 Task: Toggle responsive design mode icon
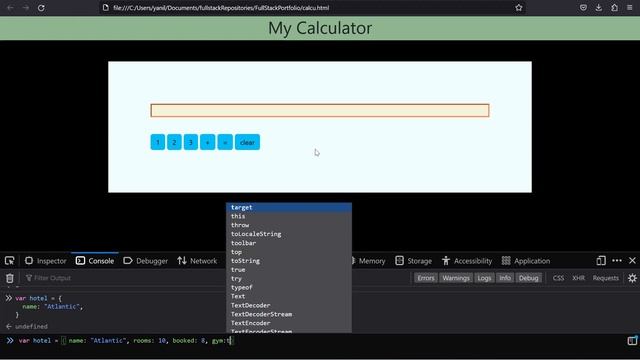[601, 261]
